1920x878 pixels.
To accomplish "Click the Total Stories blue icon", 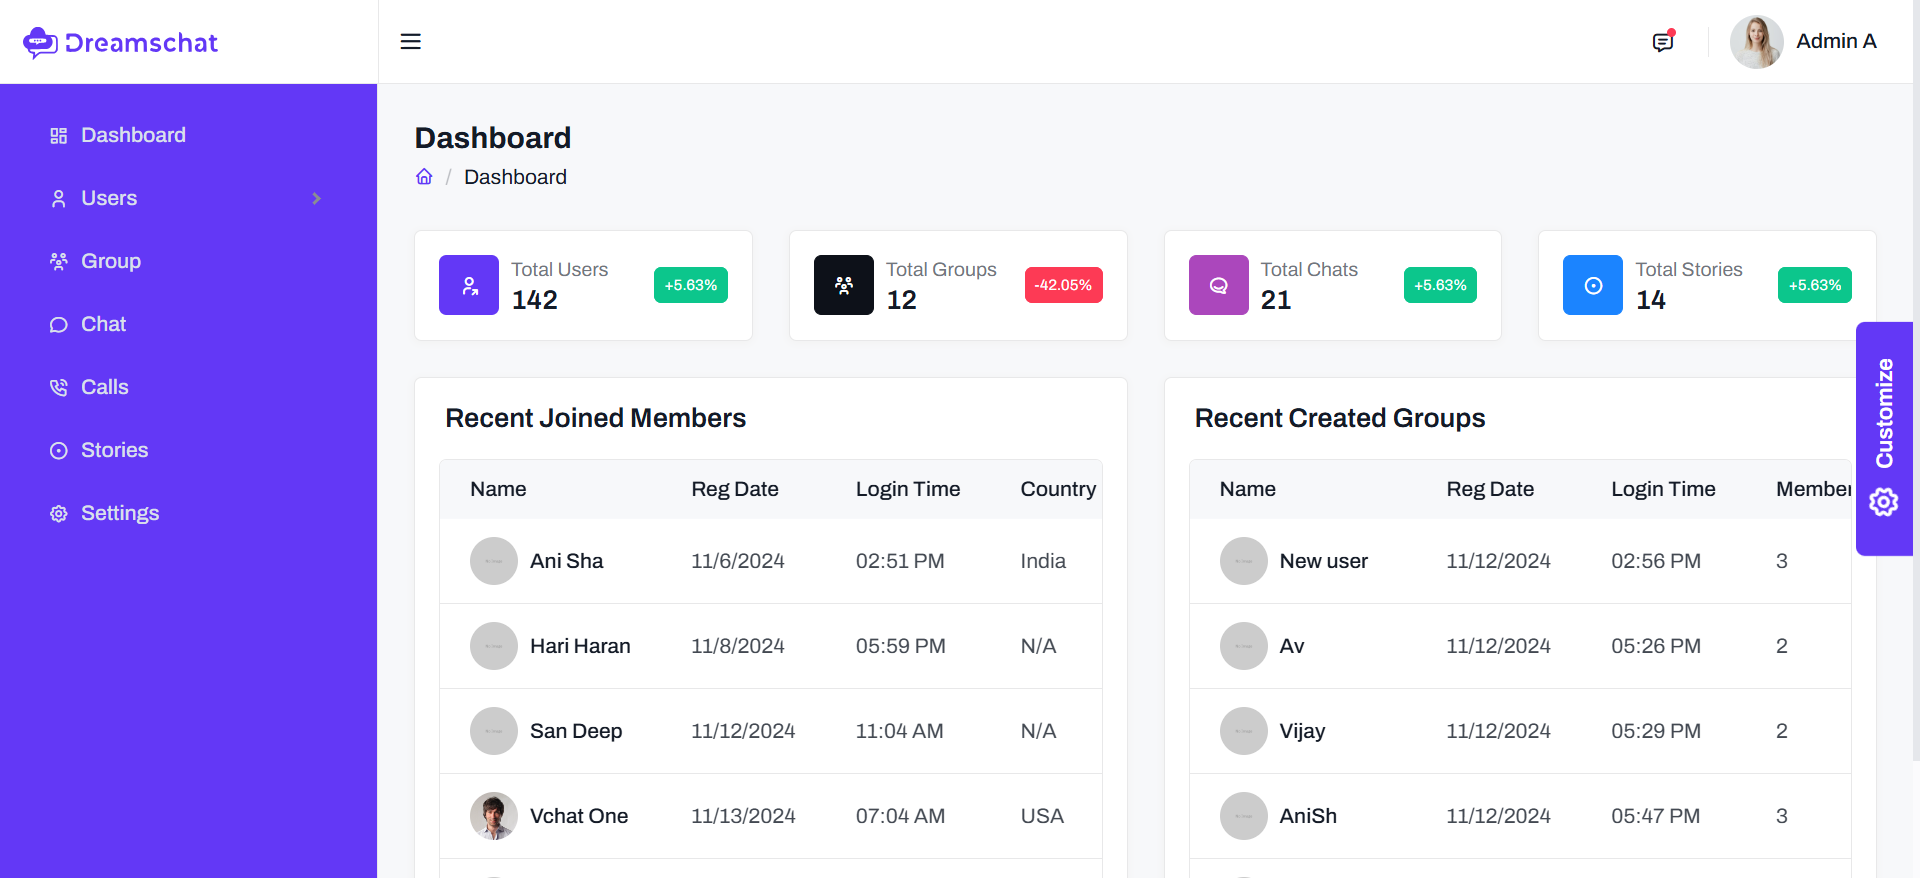I will (1593, 285).
